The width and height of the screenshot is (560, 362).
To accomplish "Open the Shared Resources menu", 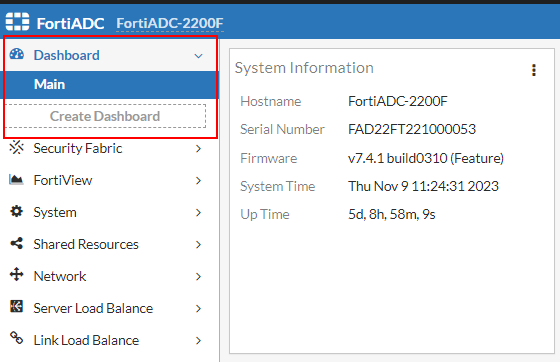I will tap(109, 244).
